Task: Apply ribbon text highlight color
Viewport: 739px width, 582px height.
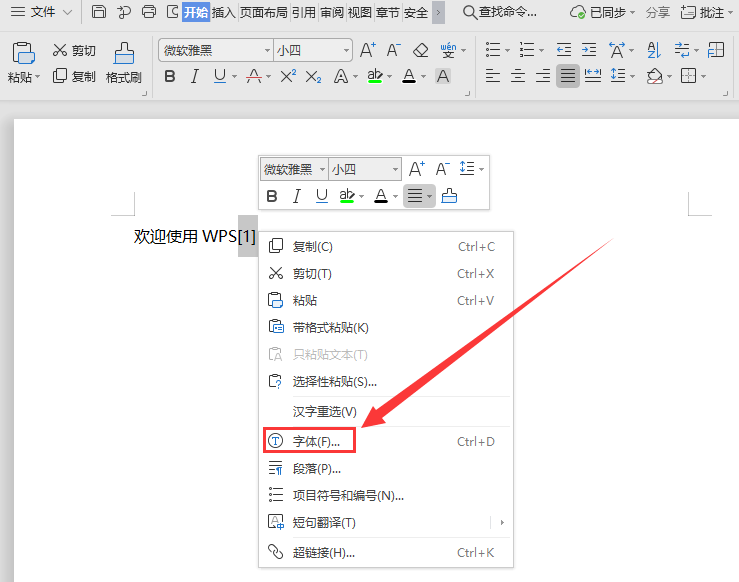Action: click(375, 76)
